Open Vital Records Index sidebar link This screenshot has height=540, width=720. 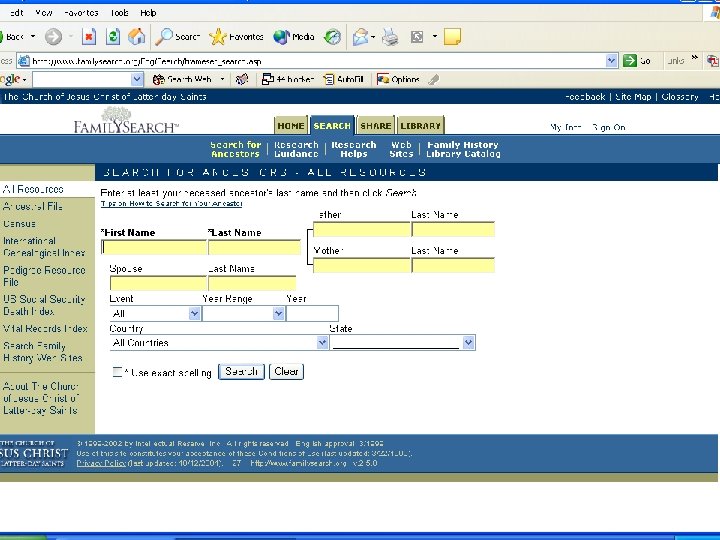tap(45, 329)
